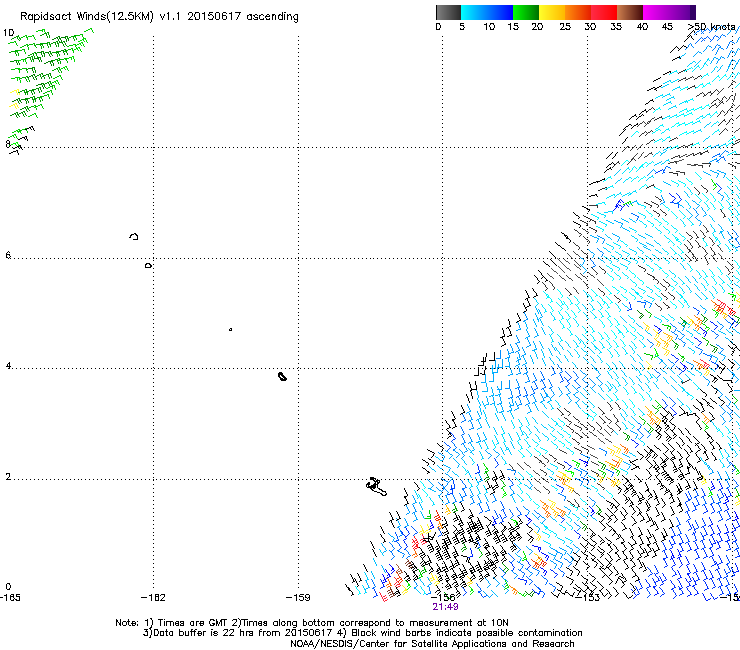Click the green 15-20 knots legend segment
740x650 pixels.
(526, 12)
